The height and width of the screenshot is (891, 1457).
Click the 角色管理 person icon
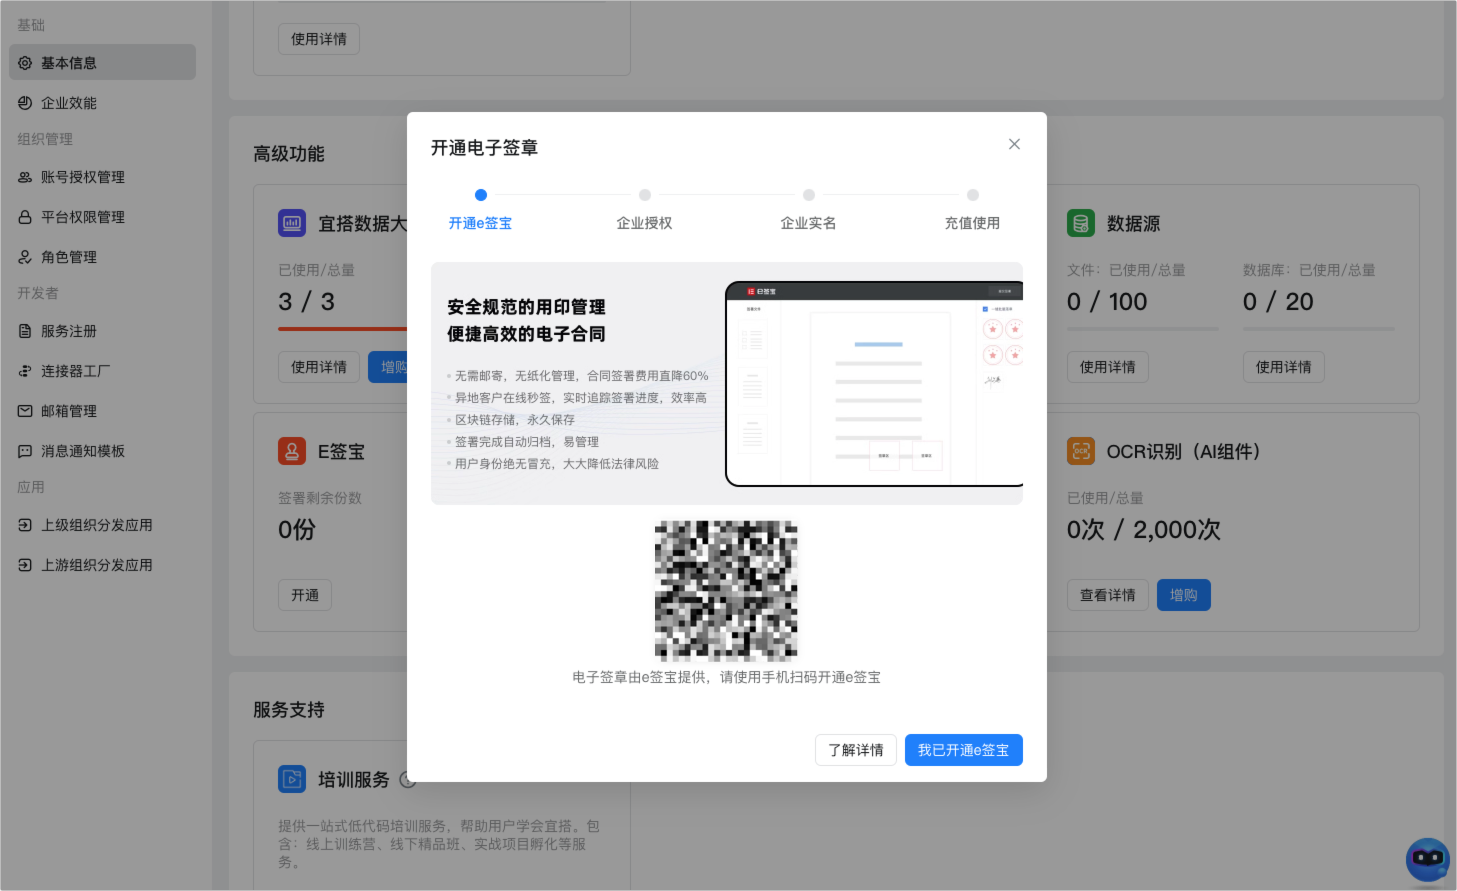tap(25, 256)
